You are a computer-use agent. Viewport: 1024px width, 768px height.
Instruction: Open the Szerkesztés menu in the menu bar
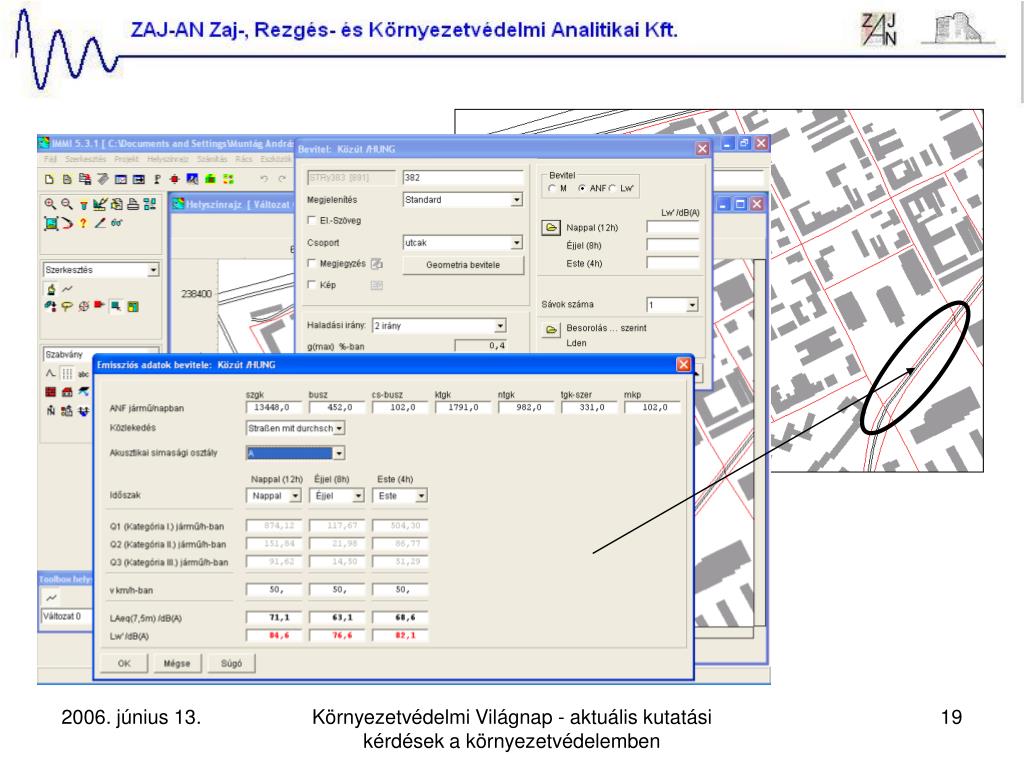pos(85,159)
